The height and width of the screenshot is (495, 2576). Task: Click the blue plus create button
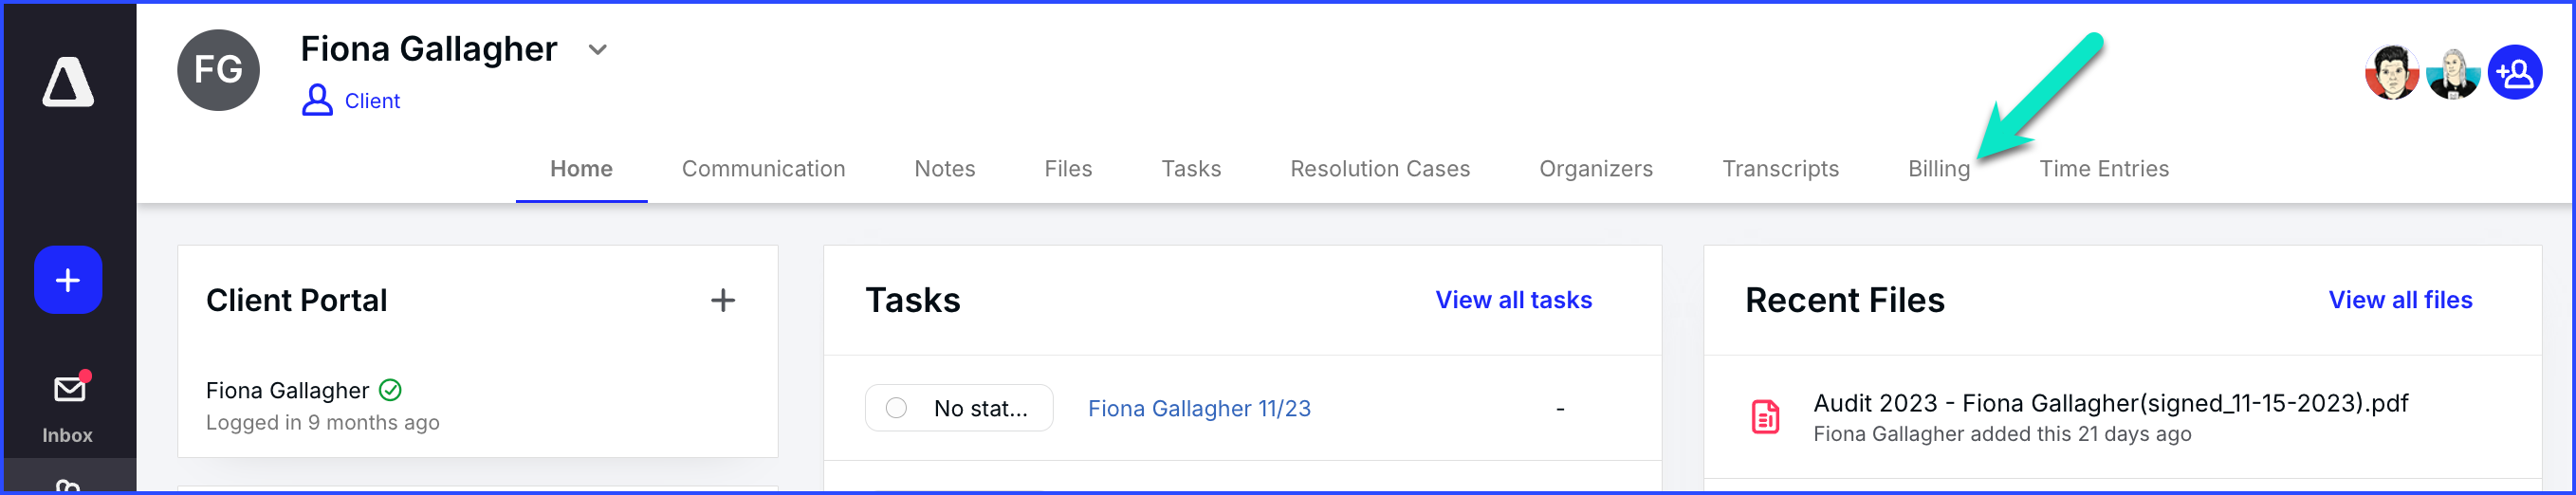point(68,280)
